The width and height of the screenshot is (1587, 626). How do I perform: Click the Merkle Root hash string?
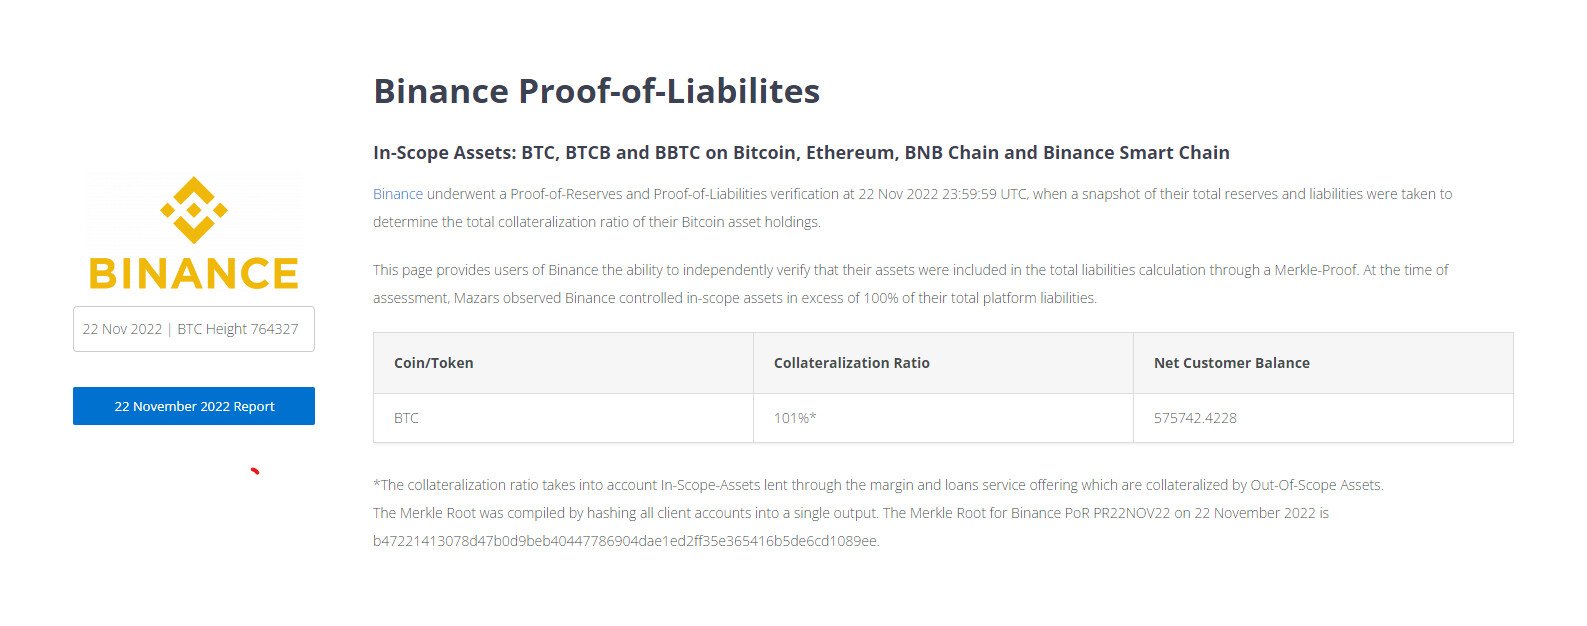[x=626, y=541]
